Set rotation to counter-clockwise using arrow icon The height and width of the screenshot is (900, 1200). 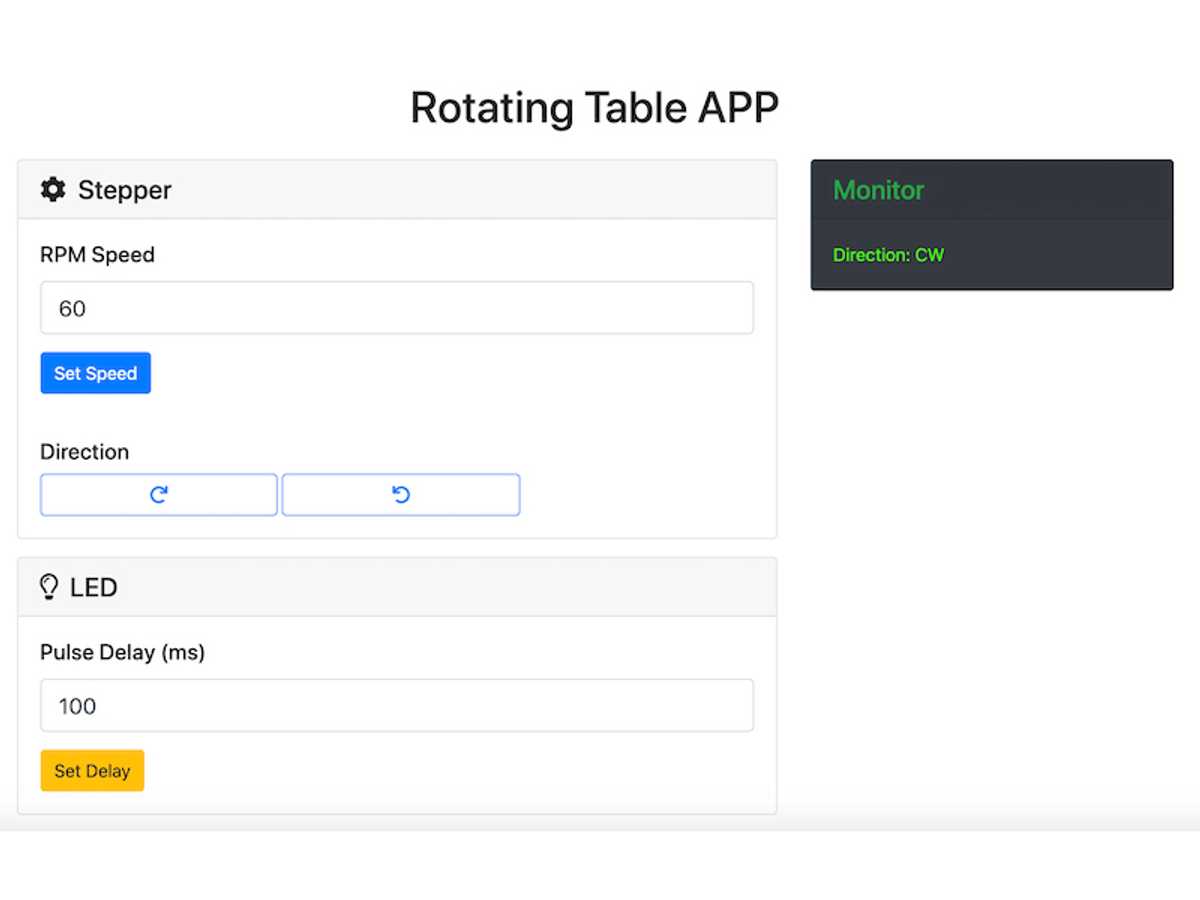(x=401, y=495)
